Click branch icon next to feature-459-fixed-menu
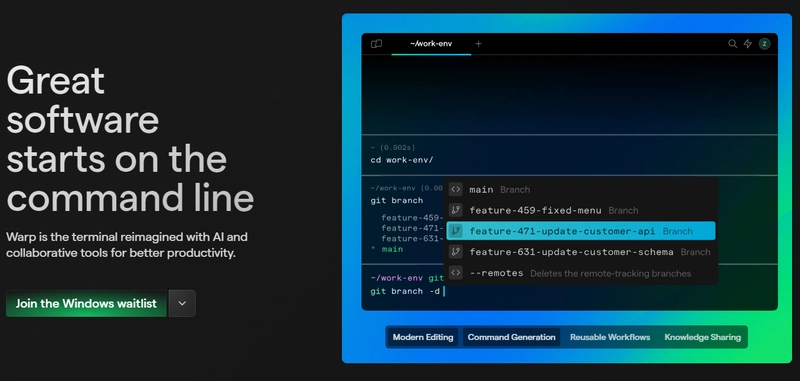 click(x=456, y=210)
